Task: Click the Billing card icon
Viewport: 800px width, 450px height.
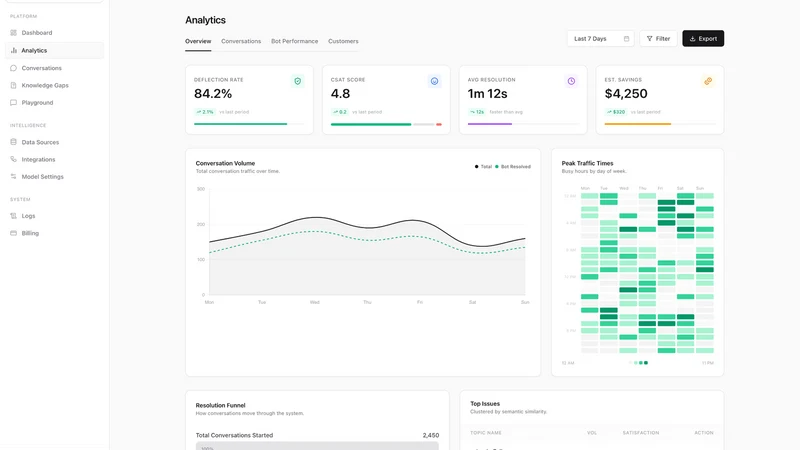Action: point(13,233)
